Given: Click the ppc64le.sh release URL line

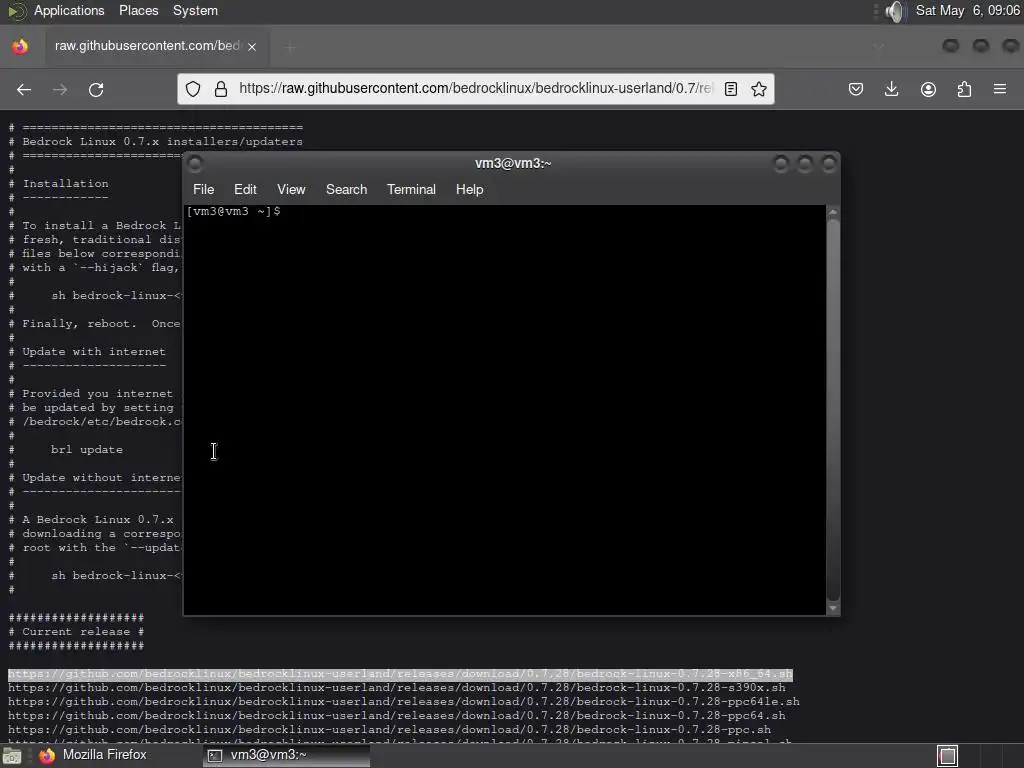Looking at the screenshot, I should (x=404, y=702).
